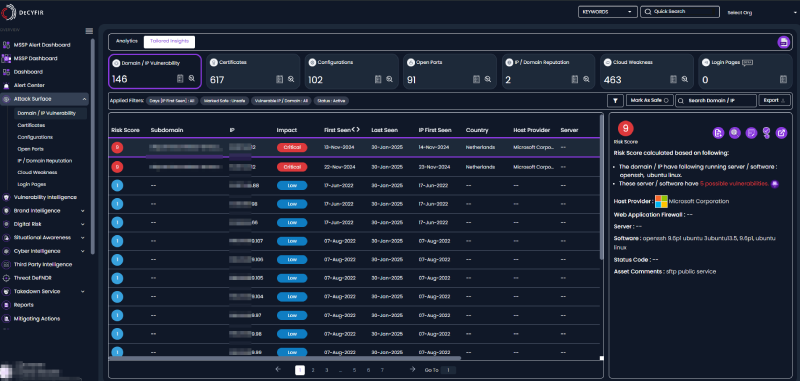Open report icon on Cloud Weakness card
The image size is (800, 381).
[673, 79]
